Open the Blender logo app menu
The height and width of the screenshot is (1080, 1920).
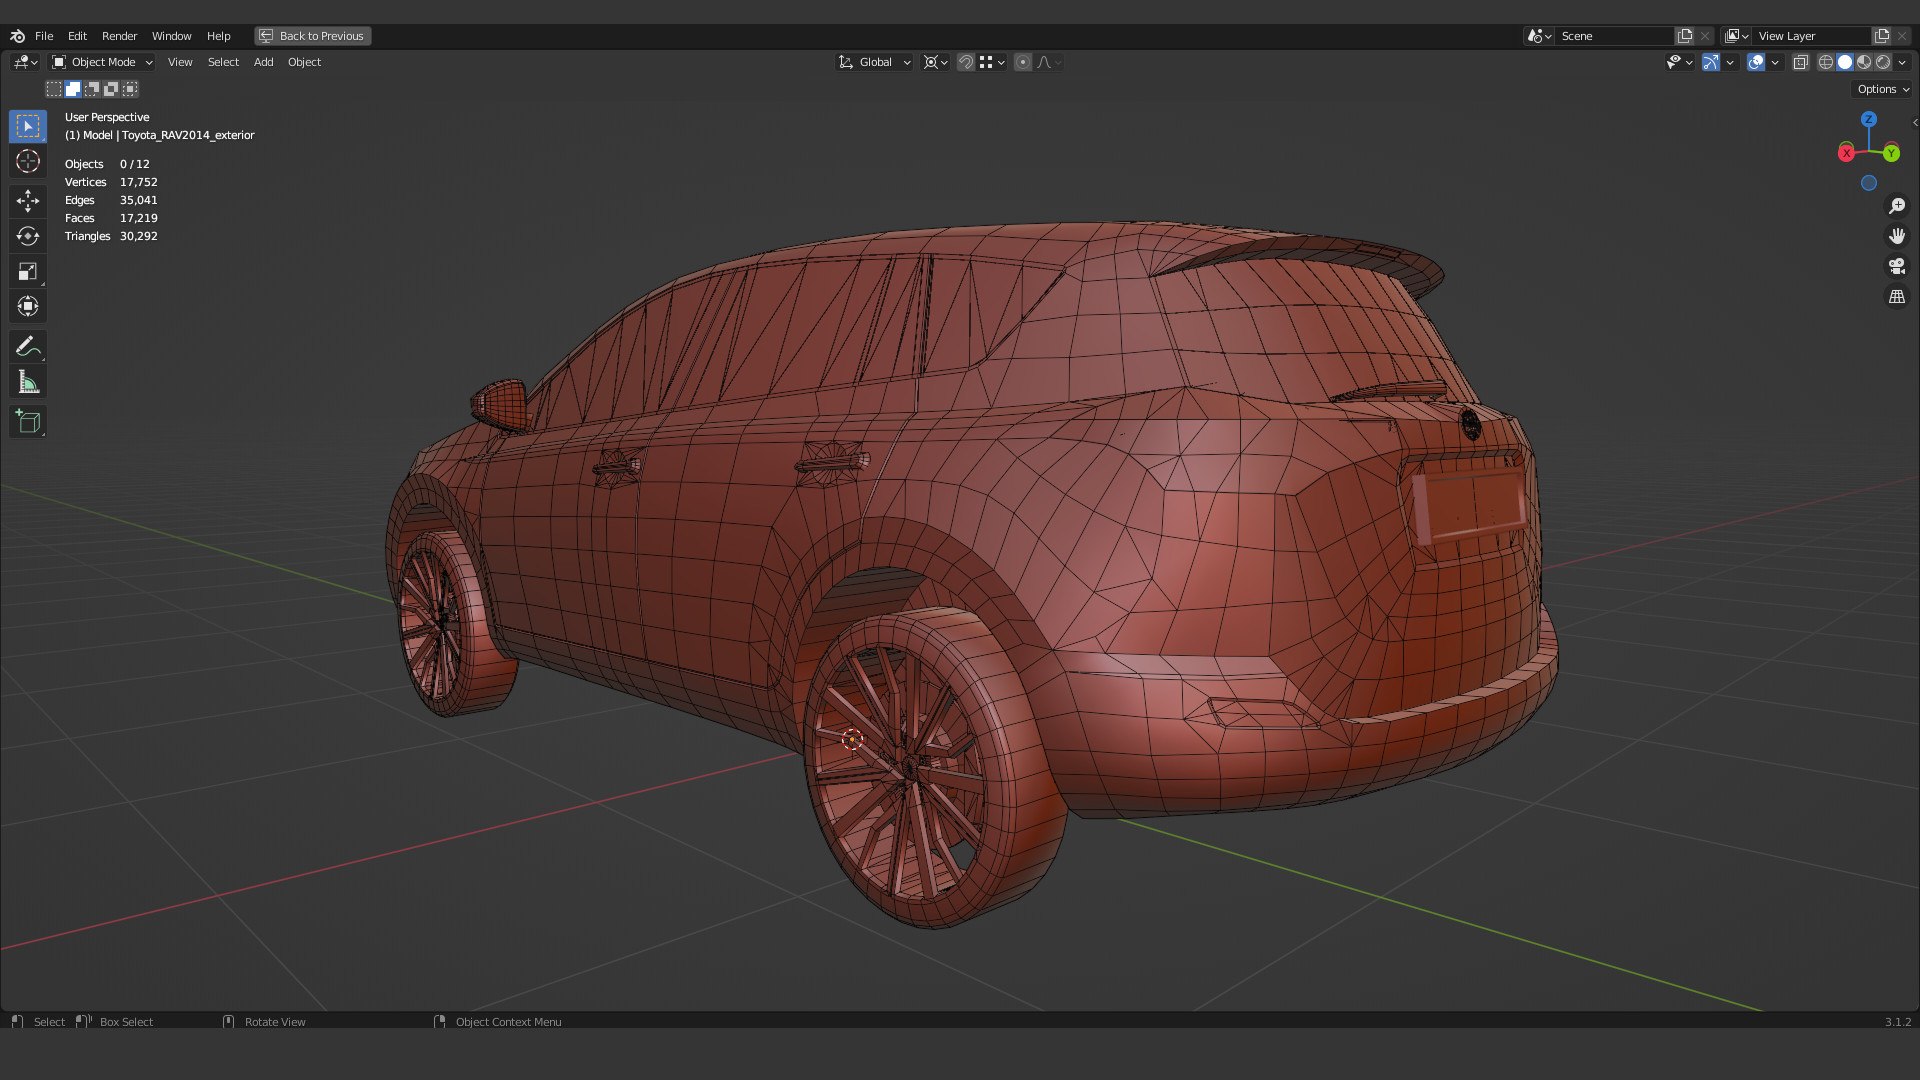coord(17,36)
